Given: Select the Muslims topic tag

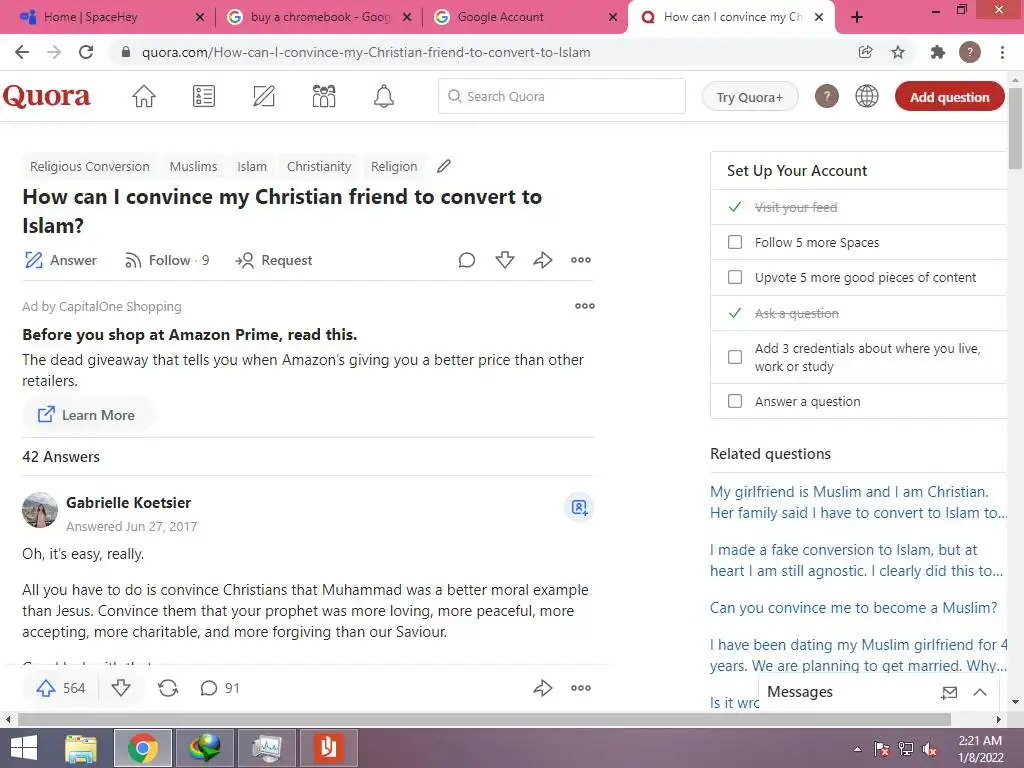Looking at the screenshot, I should click(193, 167).
